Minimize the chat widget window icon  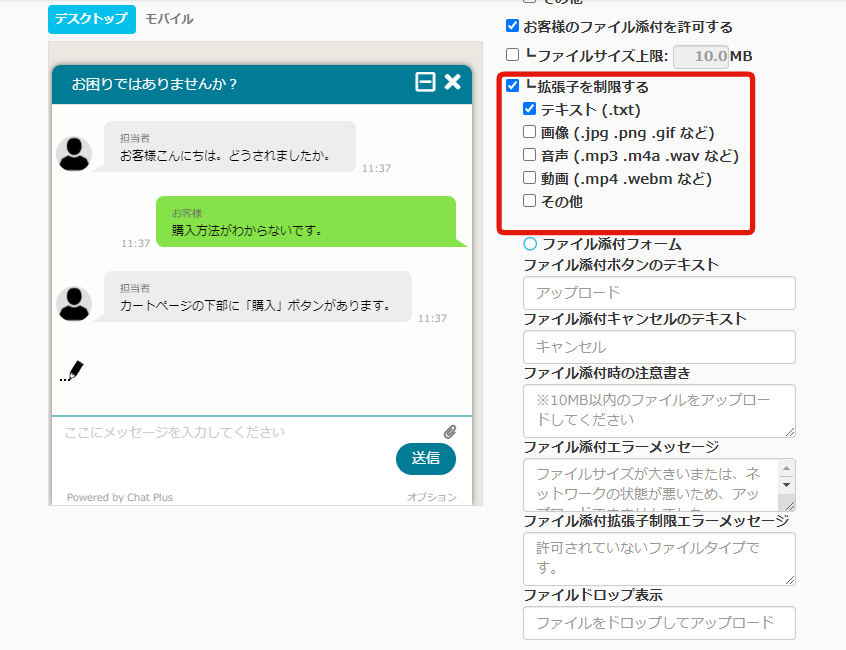click(425, 83)
